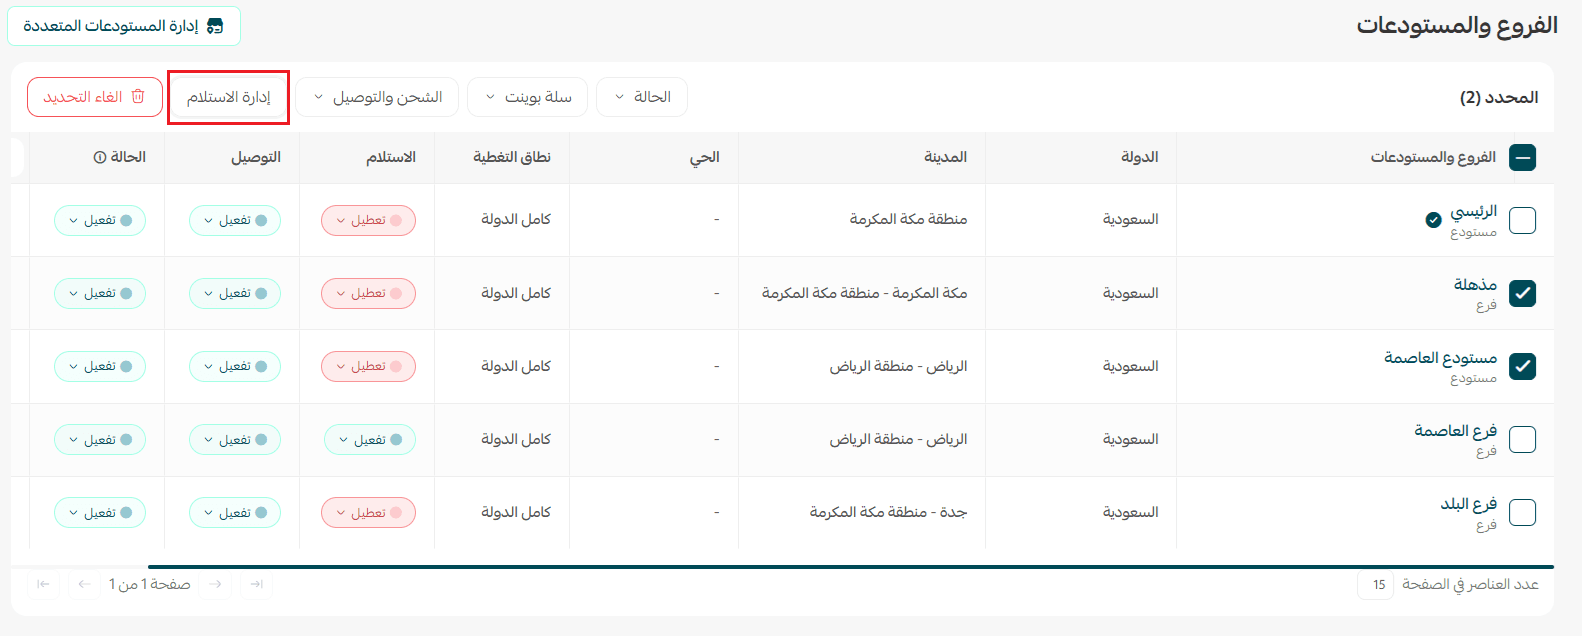Uncheck مستودع العاصمة row checkbox
Screen dimensions: 1582x636
click(1522, 366)
